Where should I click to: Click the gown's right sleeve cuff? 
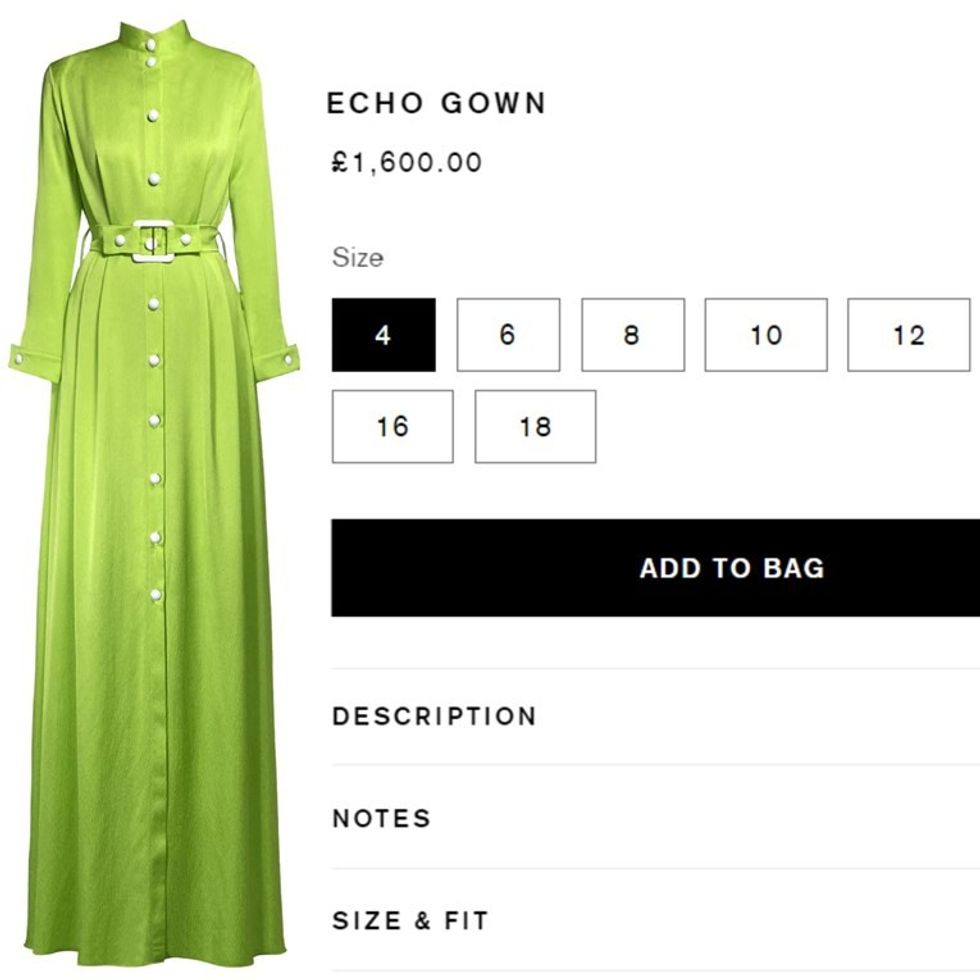pos(276,361)
